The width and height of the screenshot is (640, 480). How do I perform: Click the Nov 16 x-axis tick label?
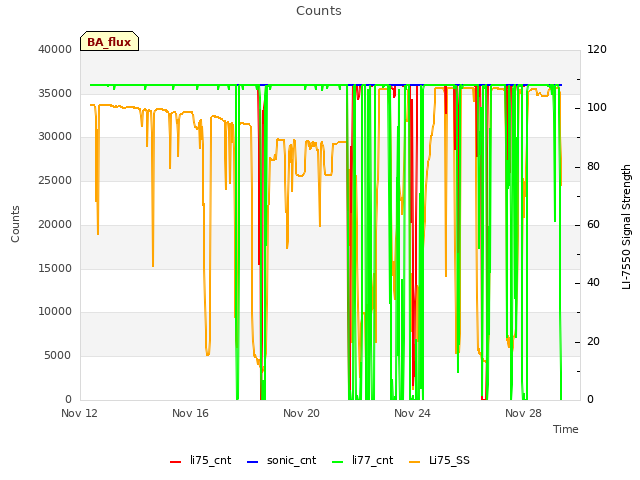(190, 413)
